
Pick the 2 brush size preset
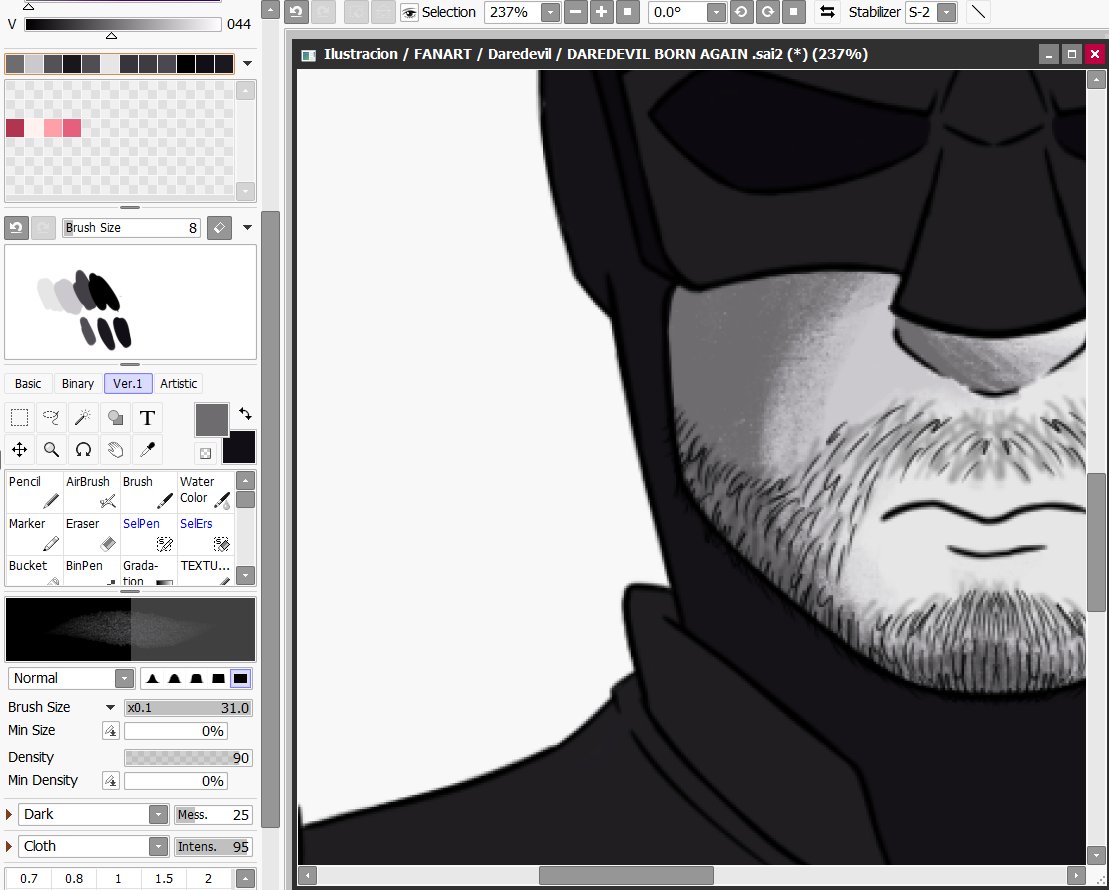(209, 879)
